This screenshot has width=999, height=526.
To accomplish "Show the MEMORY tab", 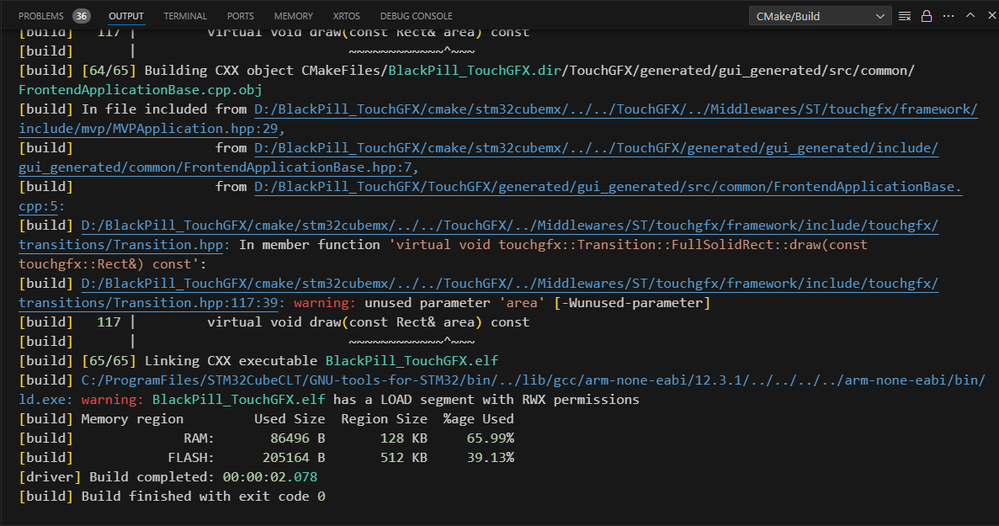I will point(293,16).
